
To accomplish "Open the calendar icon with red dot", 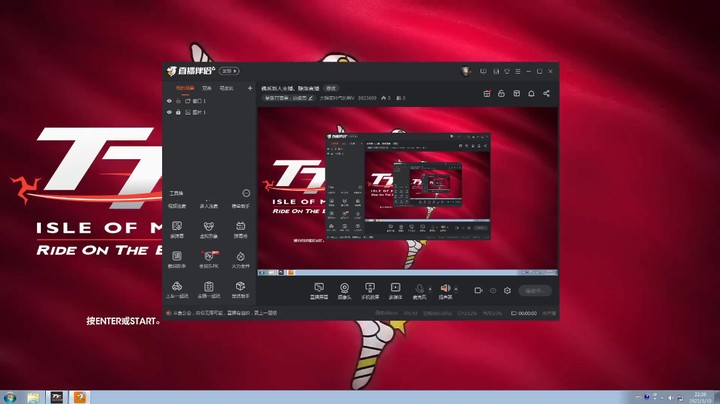I will coord(487,93).
